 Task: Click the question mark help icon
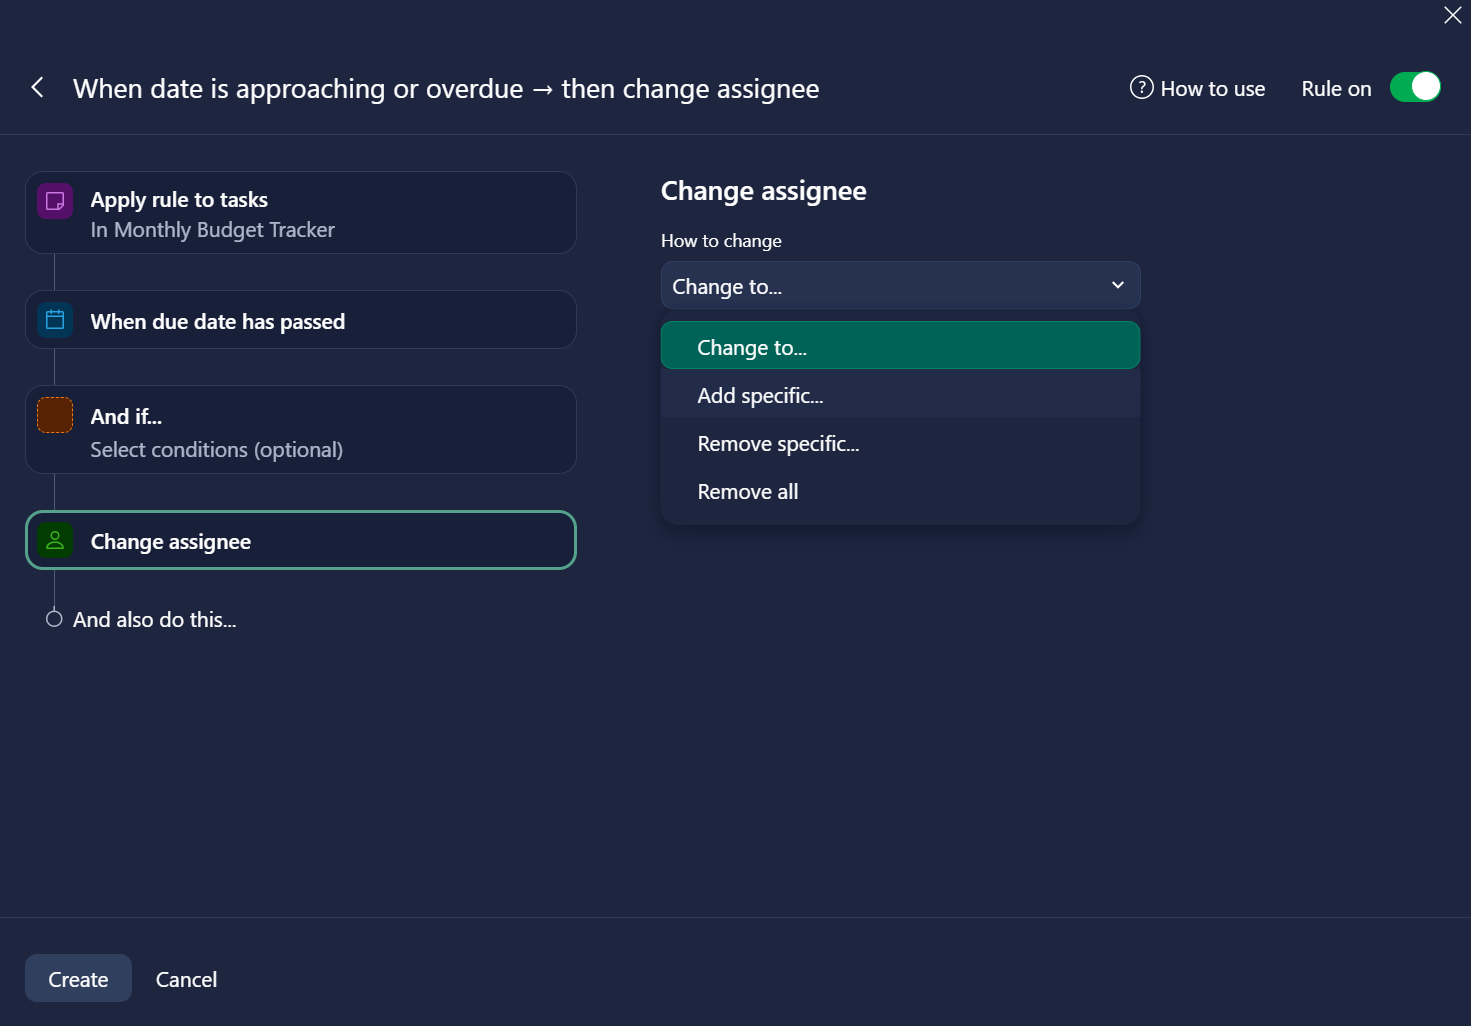coord(1141,88)
